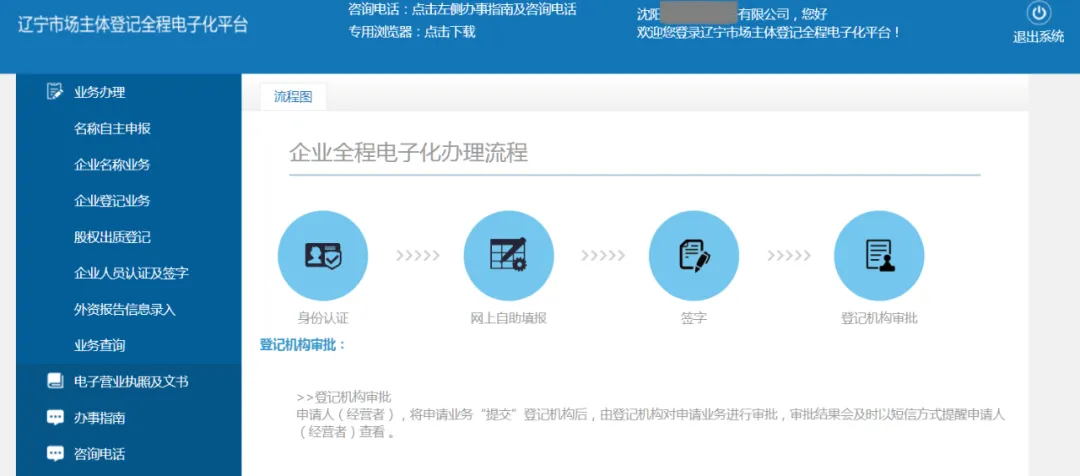Select 企业人员认证及签字 in sidebar
1080x476 pixels.
pyautogui.click(x=132, y=273)
